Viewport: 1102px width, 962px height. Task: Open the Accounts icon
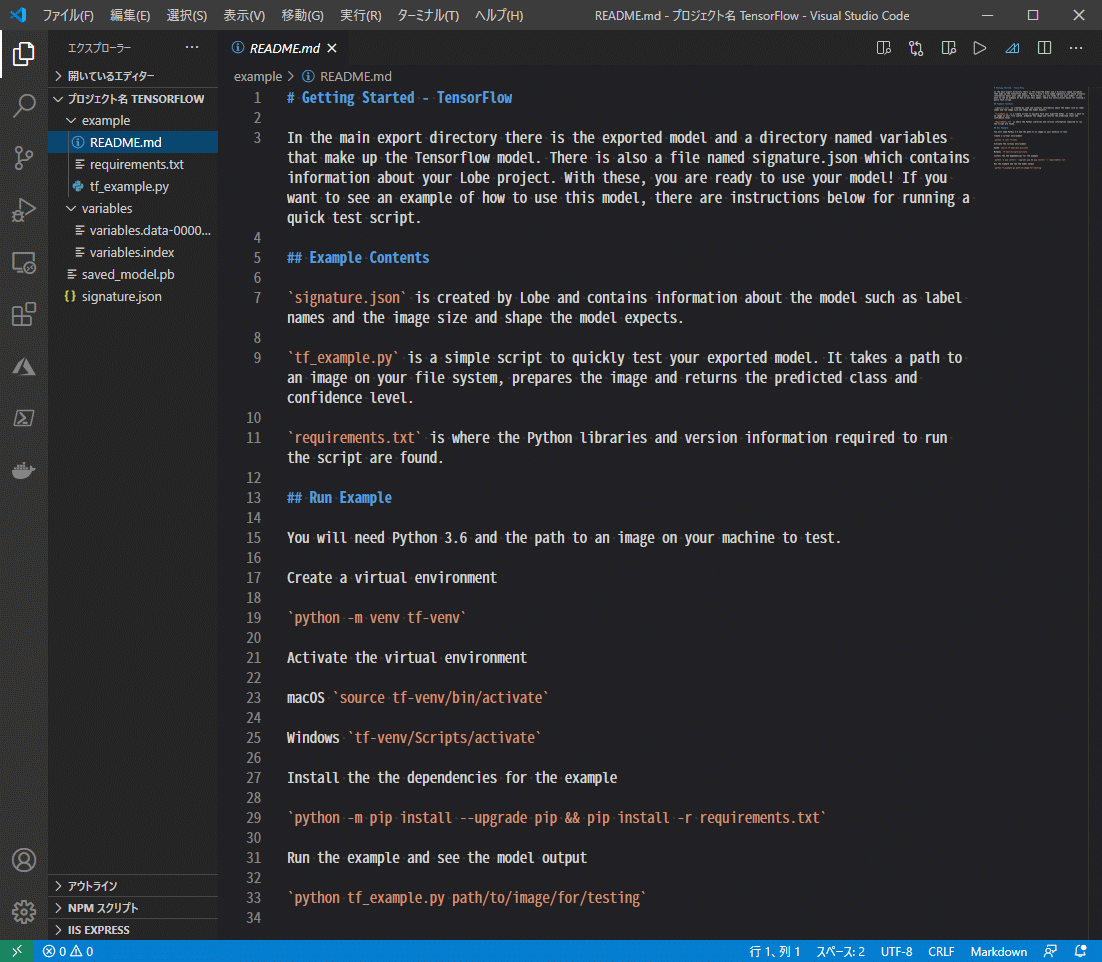point(24,860)
